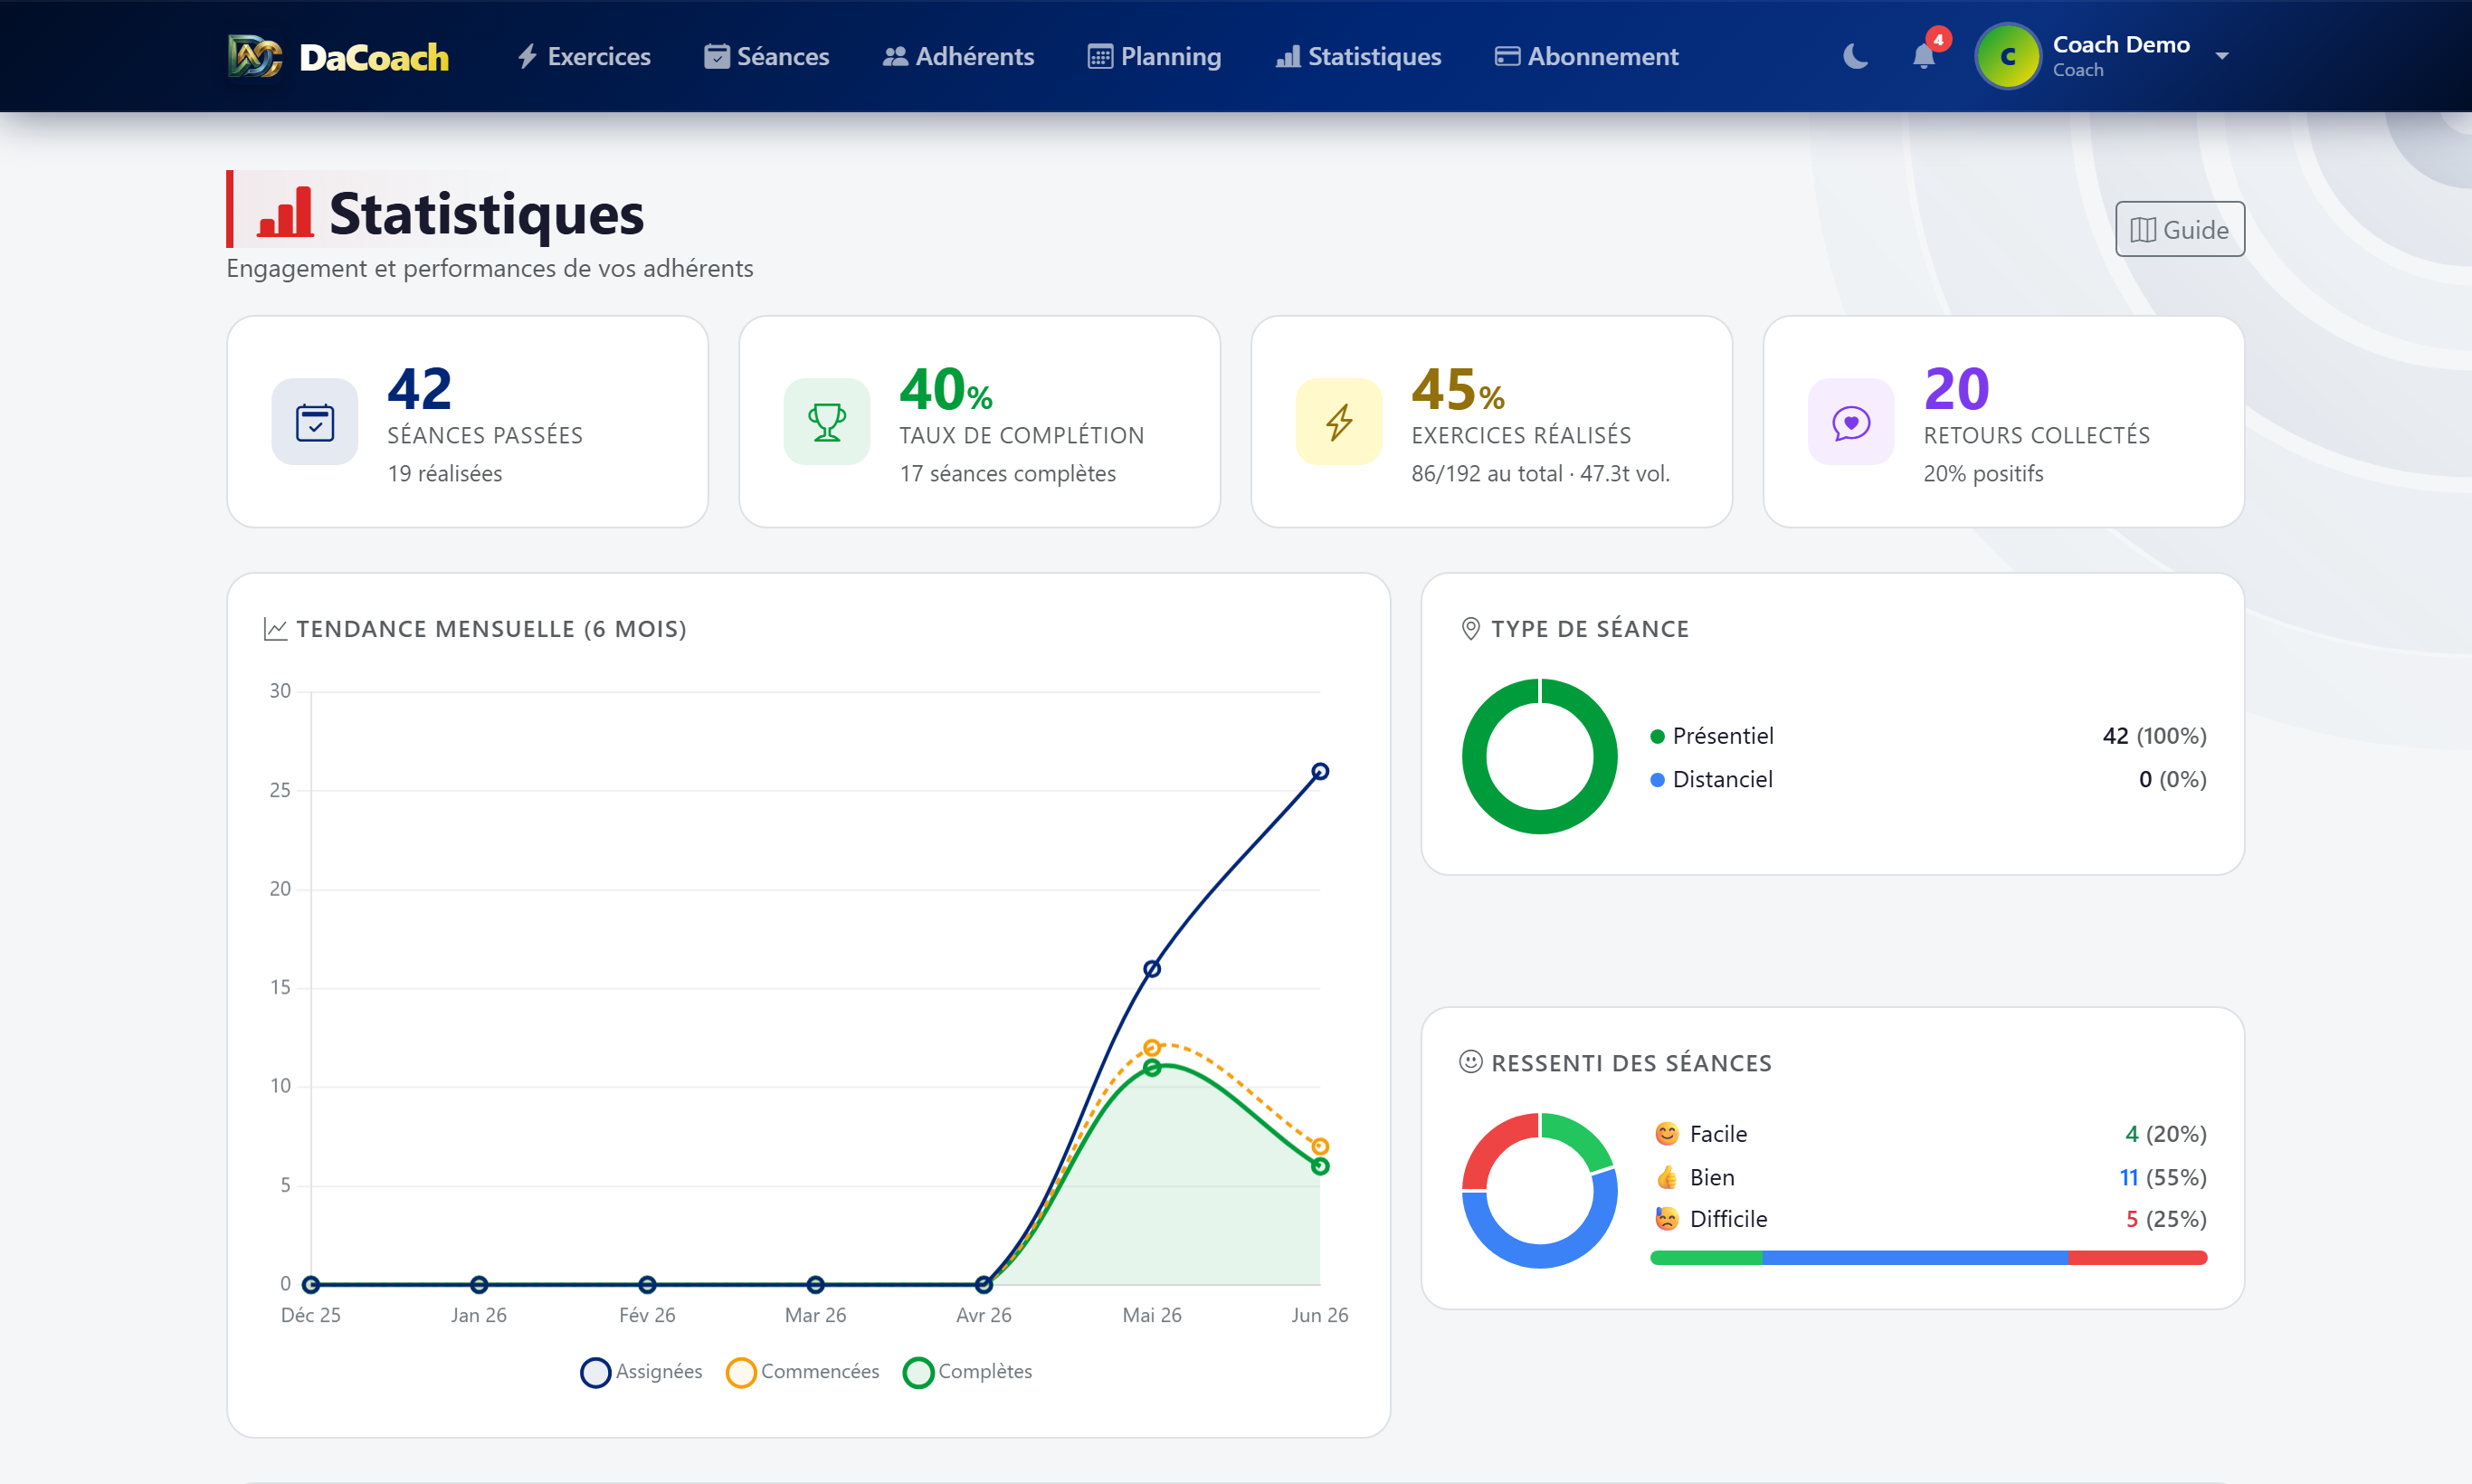Screen dimensions: 2472x1484
Task: Expand the Coach Demo account dropdown arrow
Action: tap(2222, 56)
